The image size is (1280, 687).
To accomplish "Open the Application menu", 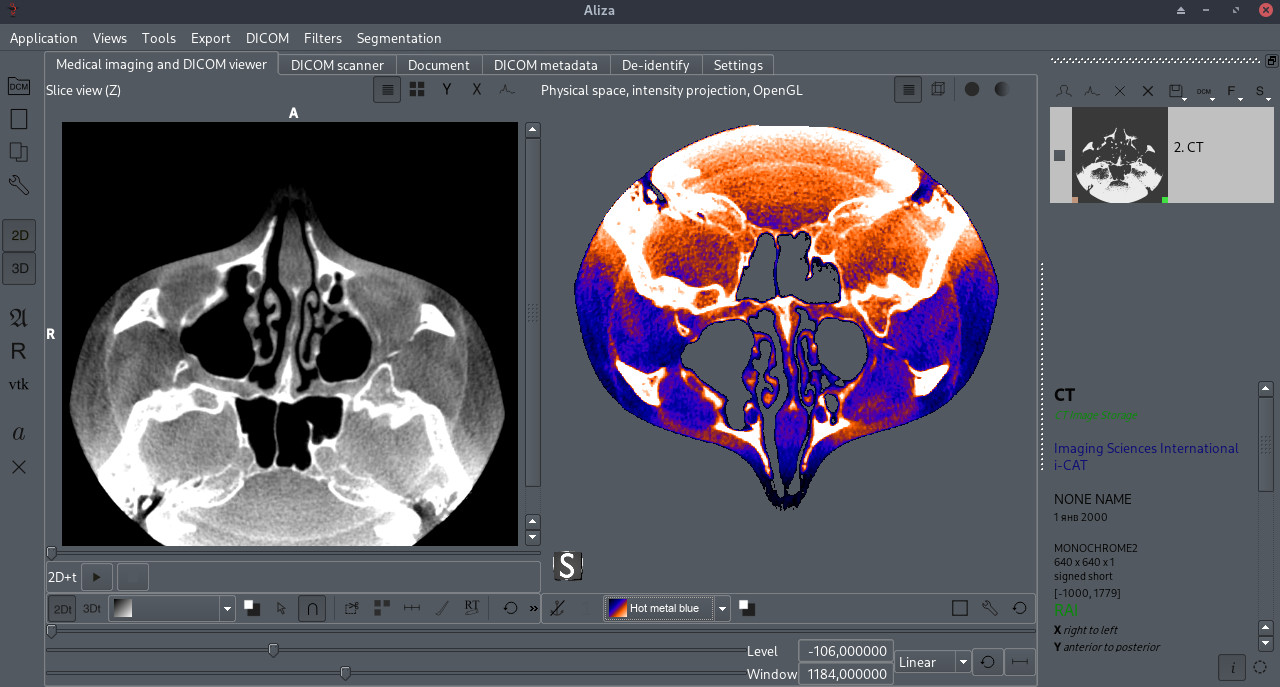I will pyautogui.click(x=43, y=38).
